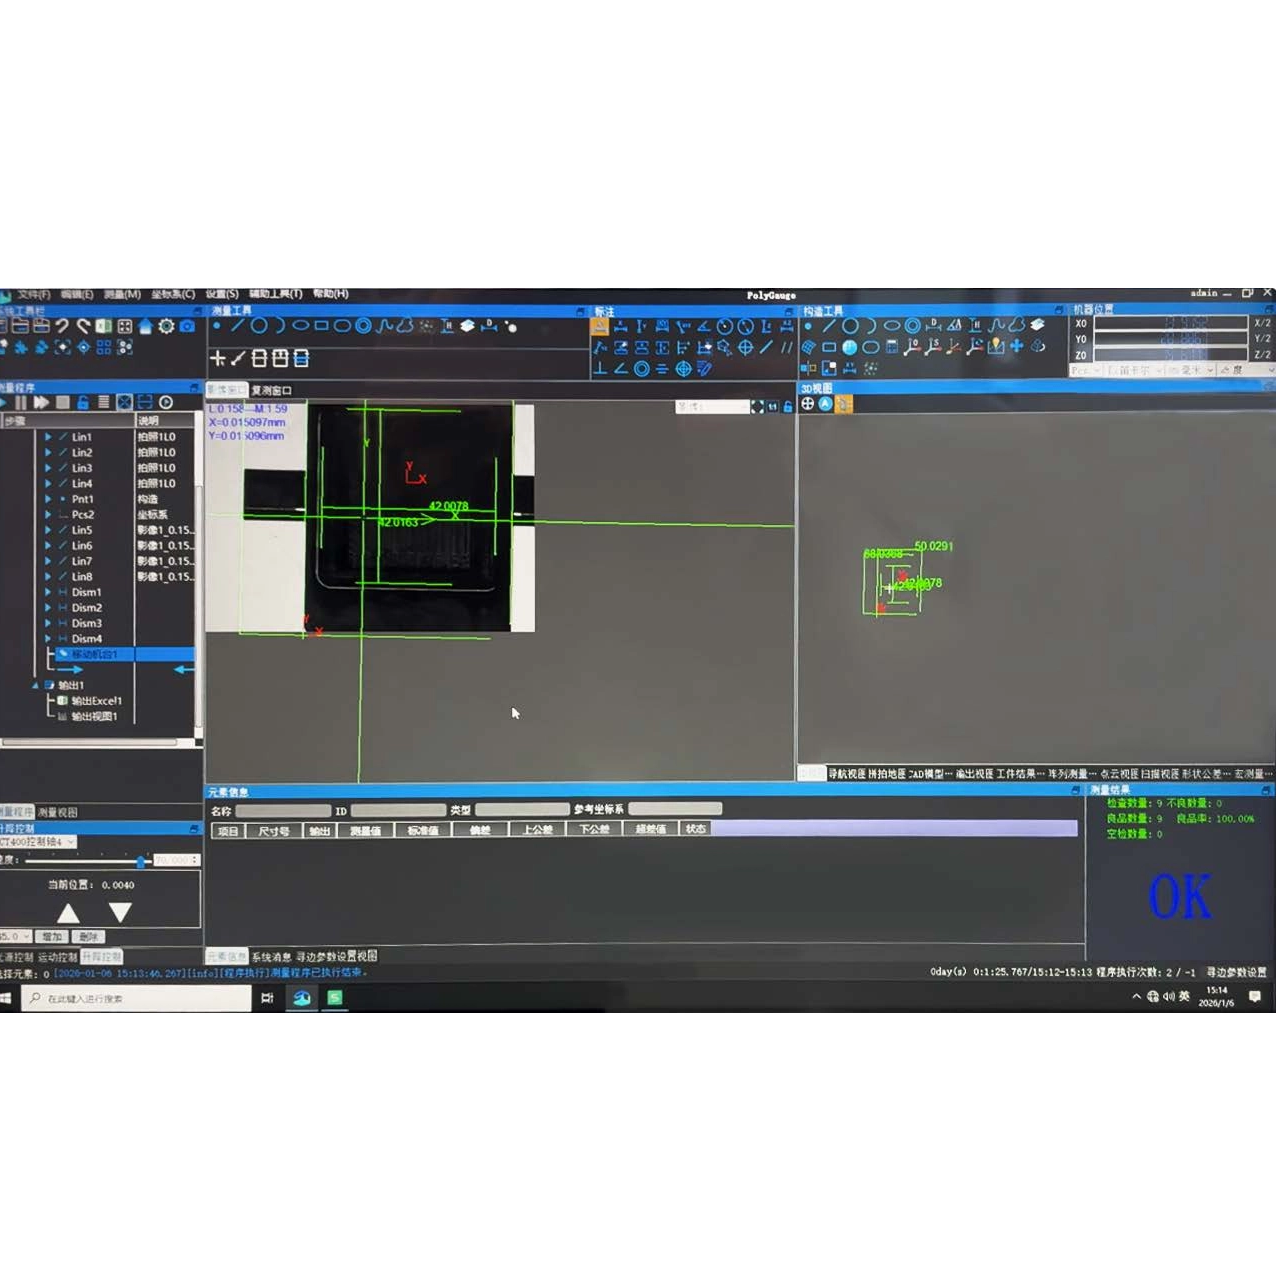
Task: Switch to the 复测窗口 tab
Action: (x=271, y=390)
